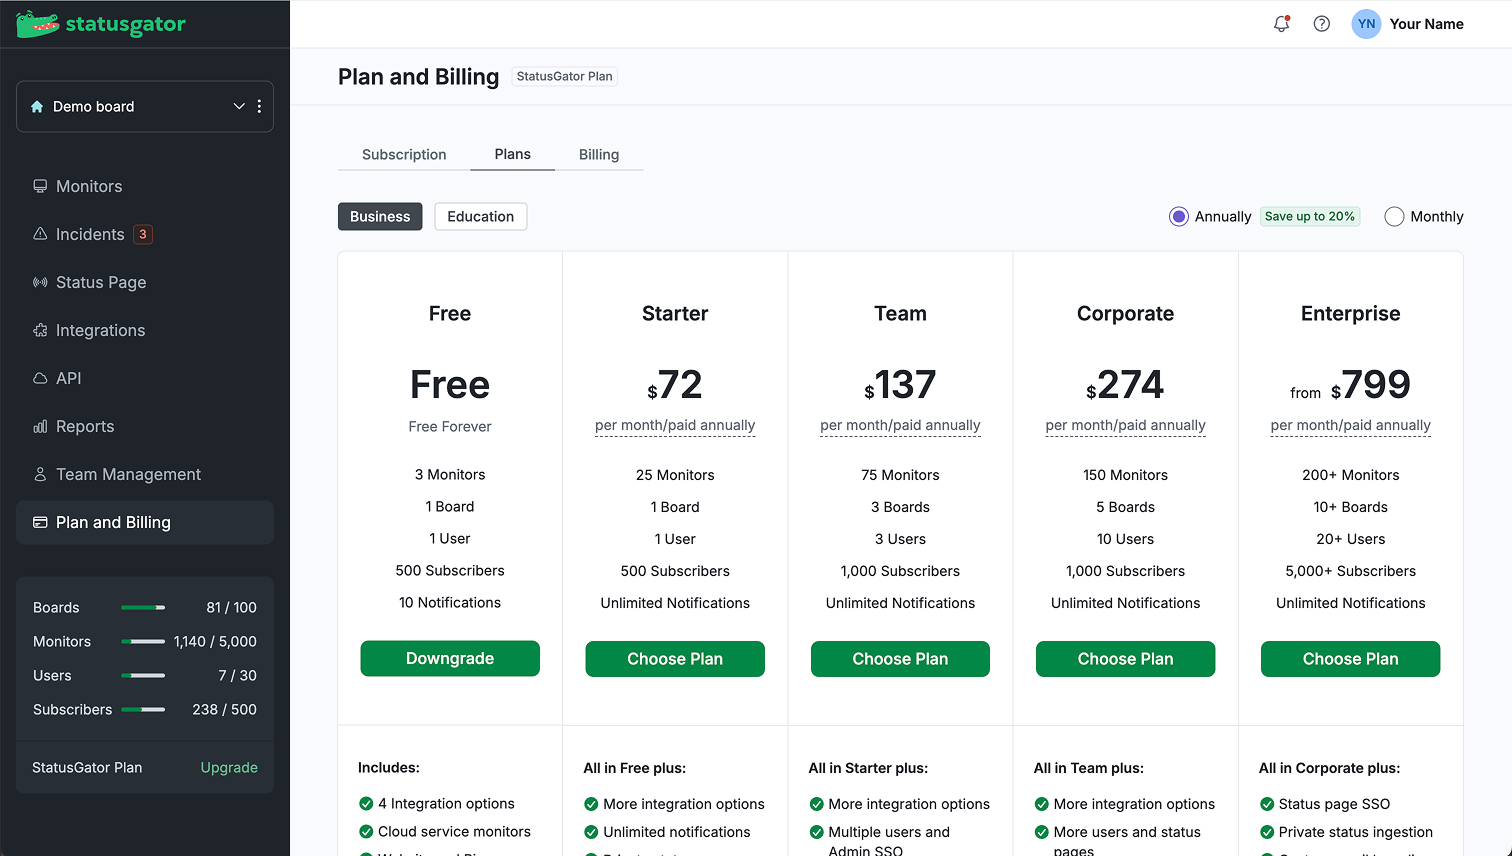Choose the Corporate plan

1125,659
